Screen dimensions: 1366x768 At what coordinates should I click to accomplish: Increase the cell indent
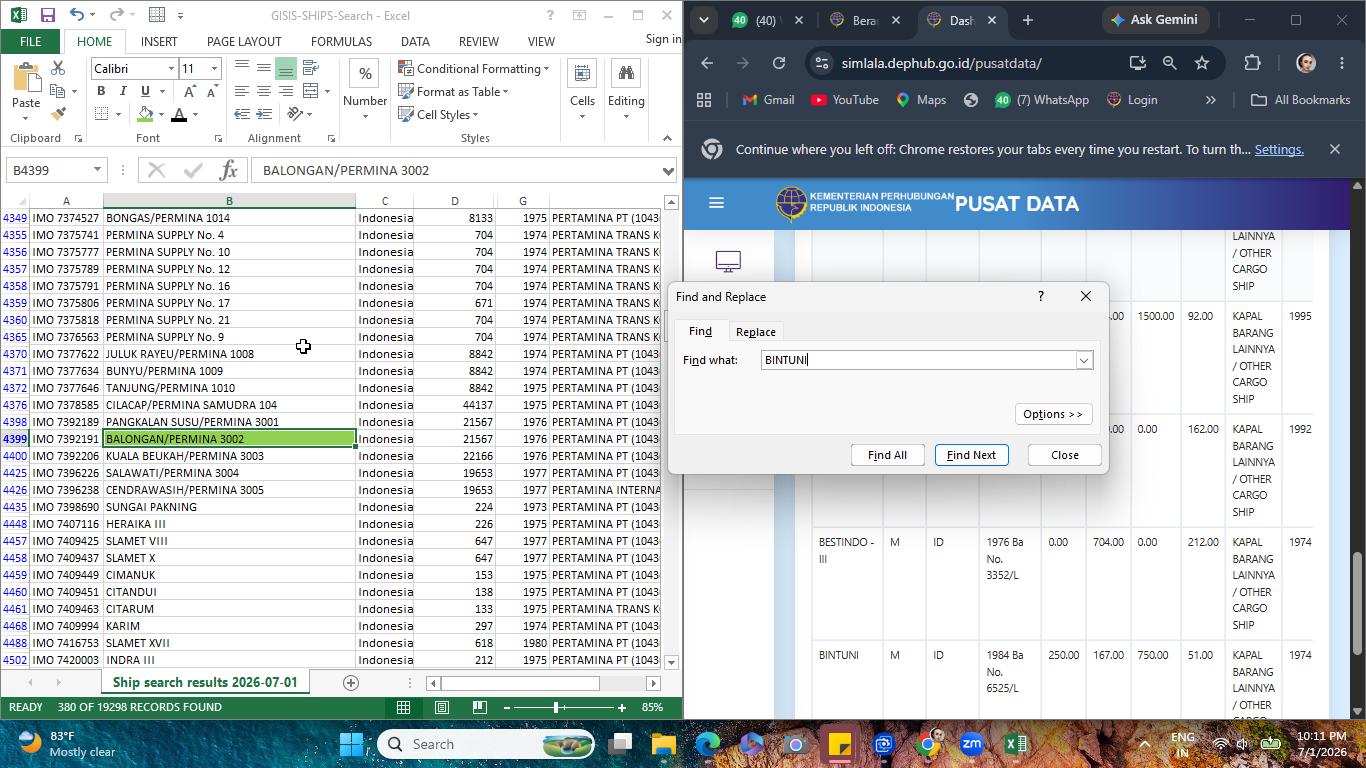coord(263,114)
